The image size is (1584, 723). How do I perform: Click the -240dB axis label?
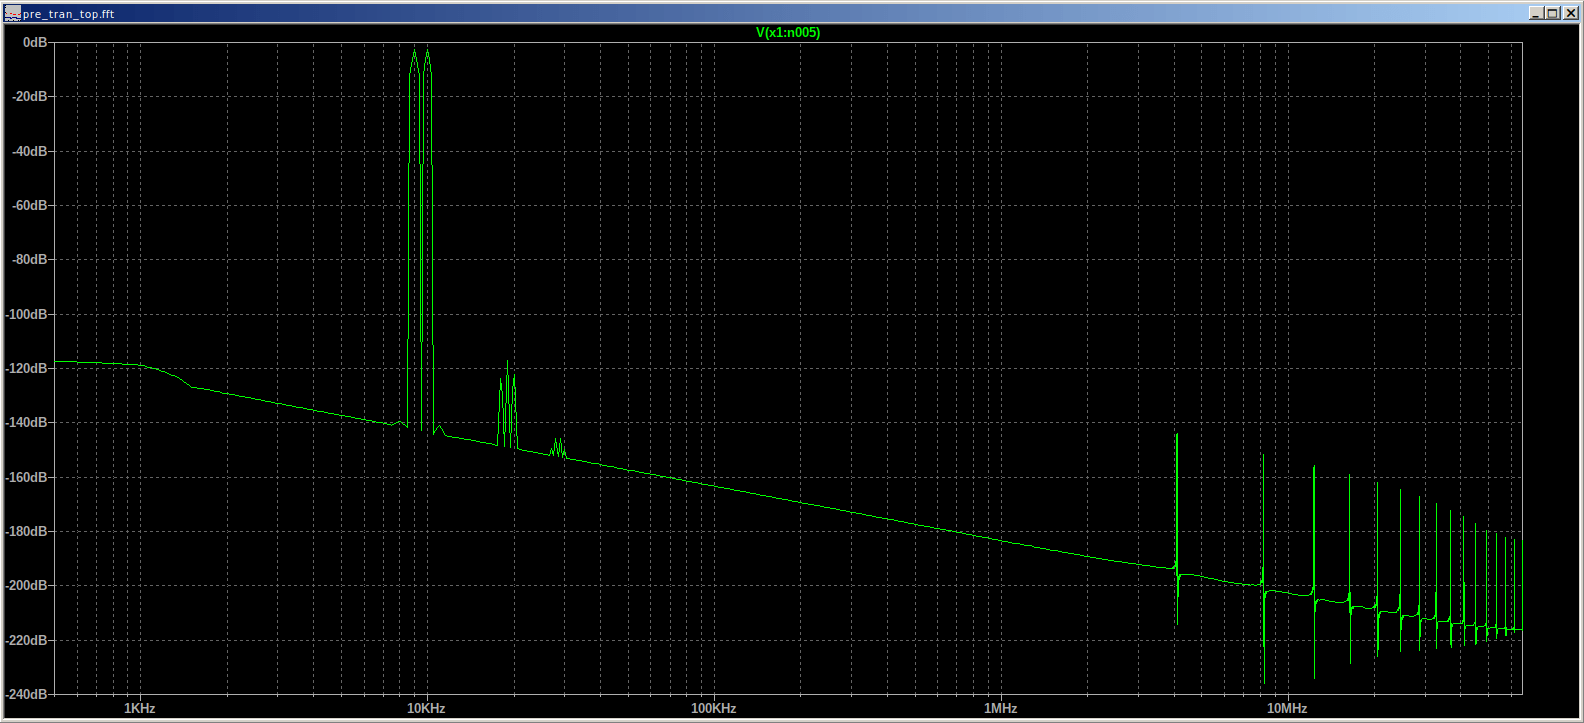(x=26, y=694)
